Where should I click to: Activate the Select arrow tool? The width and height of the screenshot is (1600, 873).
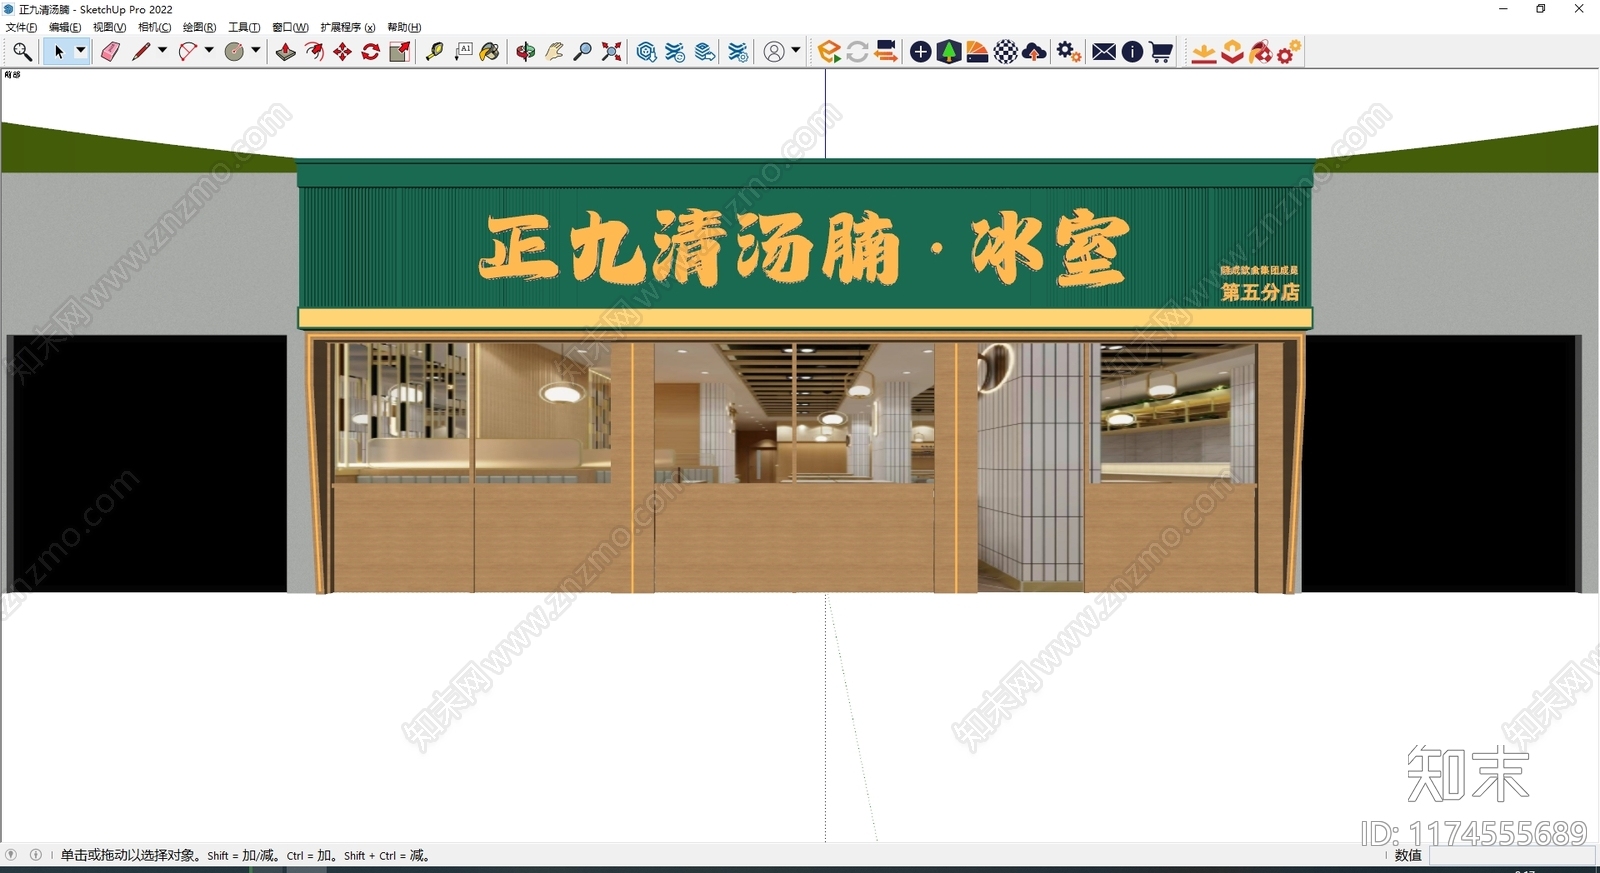[58, 52]
